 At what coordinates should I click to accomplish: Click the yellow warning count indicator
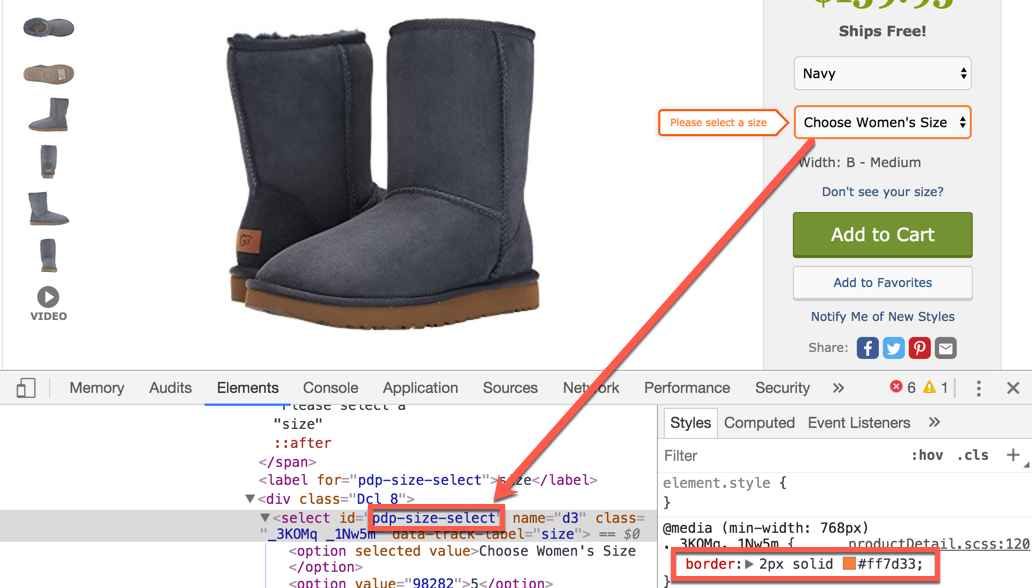[x=935, y=387]
